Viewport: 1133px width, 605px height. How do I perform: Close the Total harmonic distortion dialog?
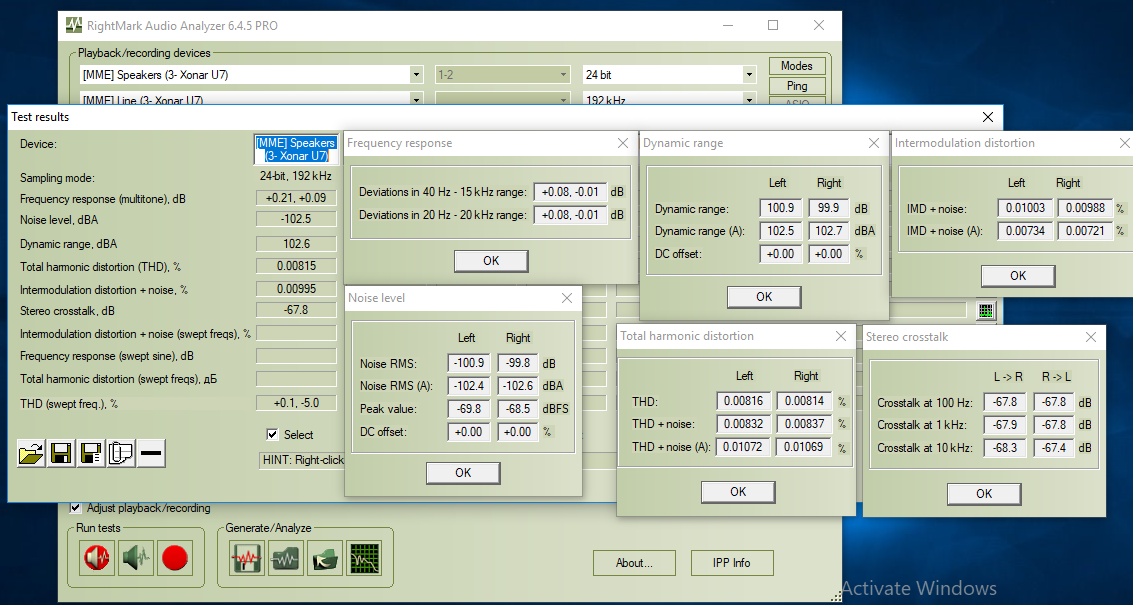[x=841, y=336]
